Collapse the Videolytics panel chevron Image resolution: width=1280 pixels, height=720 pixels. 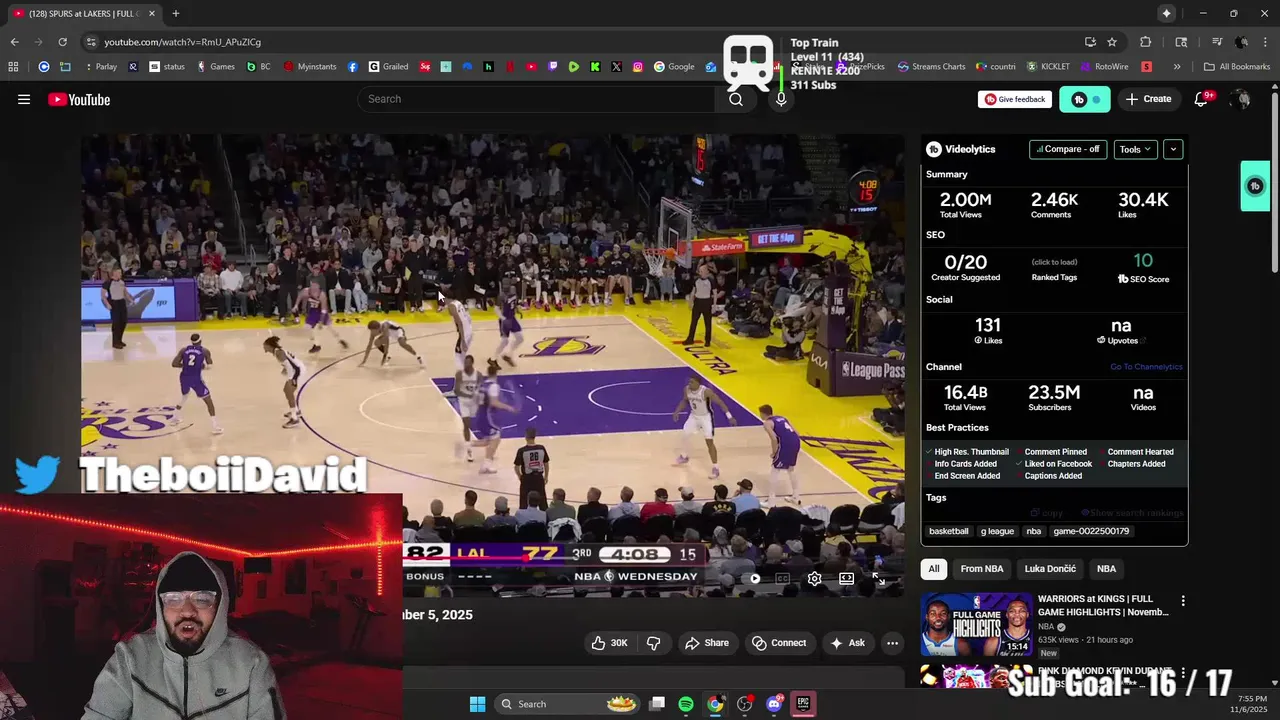[x=1173, y=149]
